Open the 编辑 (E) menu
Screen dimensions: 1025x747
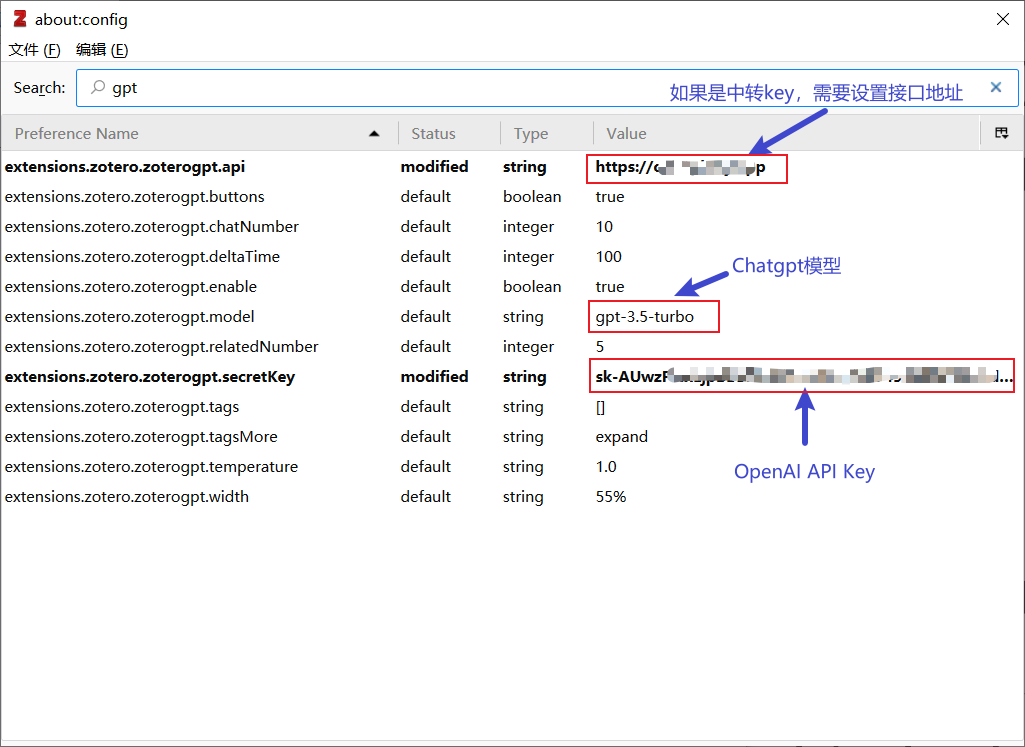[101, 50]
